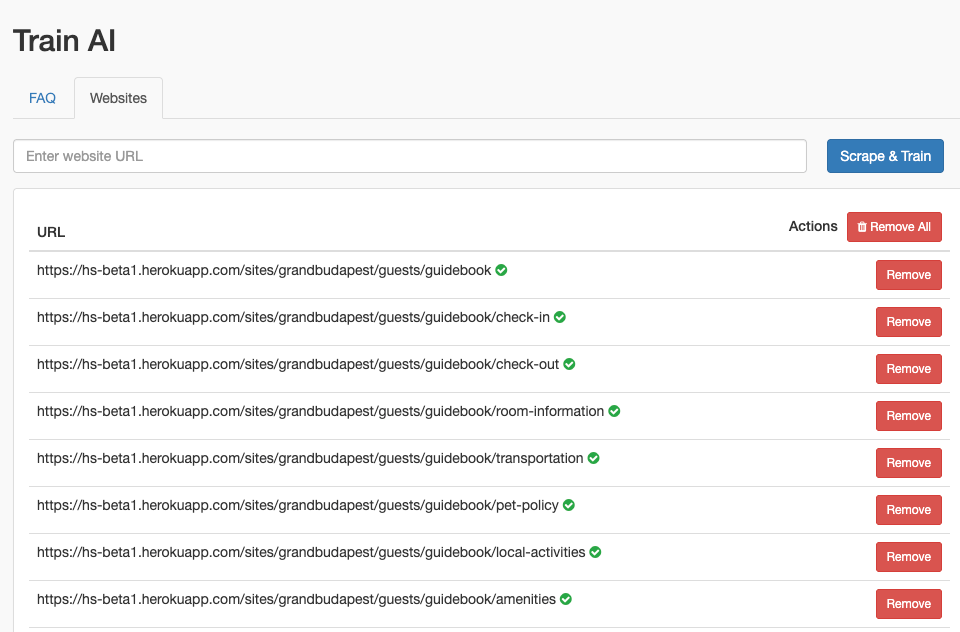
Task: Switch to the FAQ tab
Action: click(x=42, y=98)
